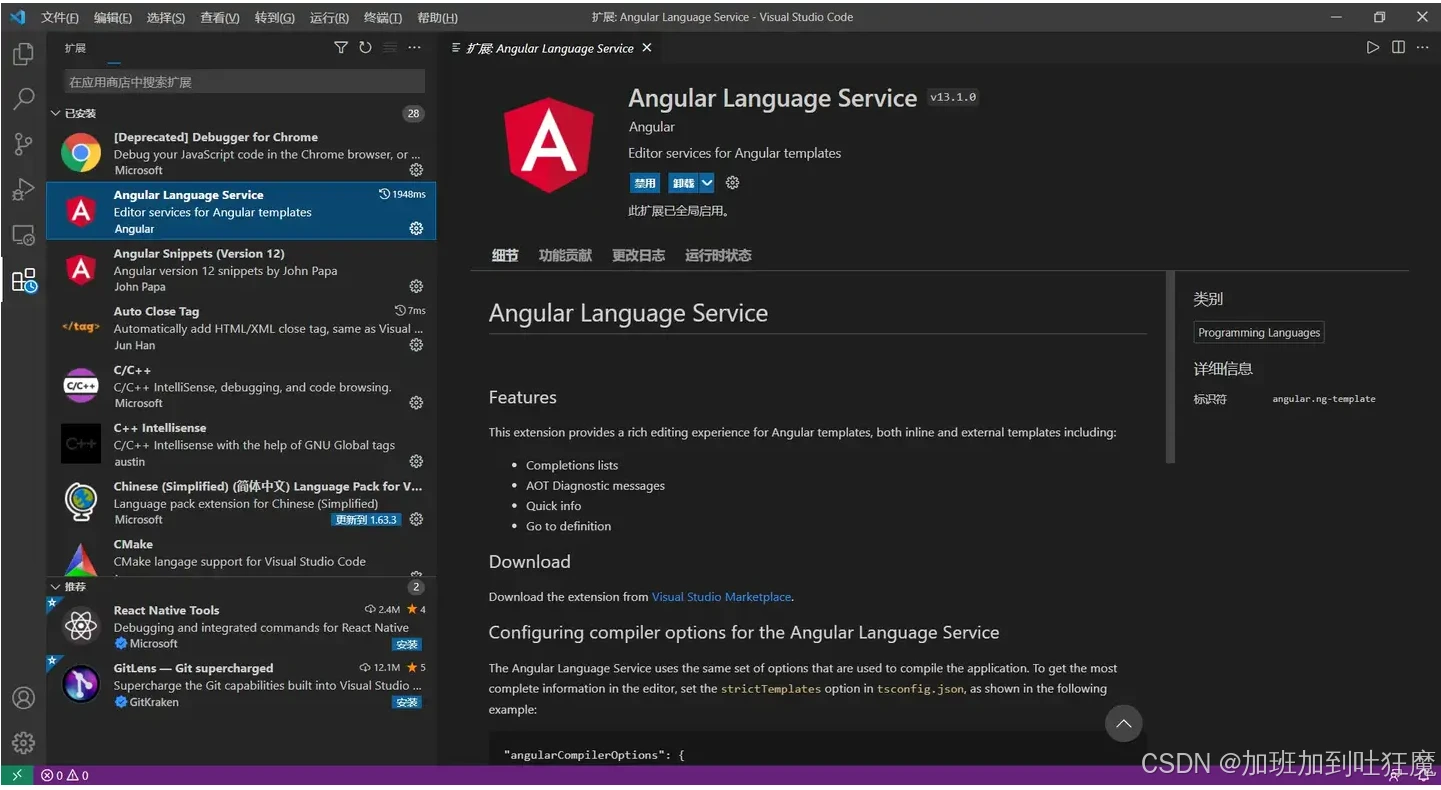This screenshot has width=1441, height=790.
Task: Click the Extensions icon in activity bar
Action: 23,281
